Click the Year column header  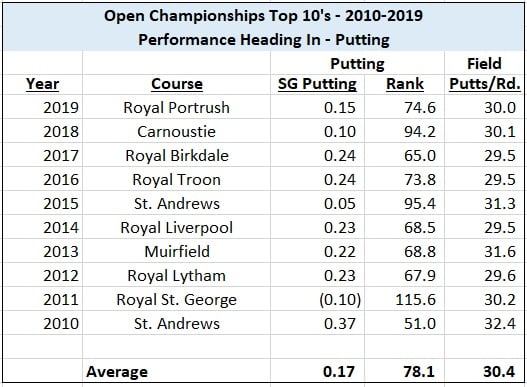click(43, 84)
